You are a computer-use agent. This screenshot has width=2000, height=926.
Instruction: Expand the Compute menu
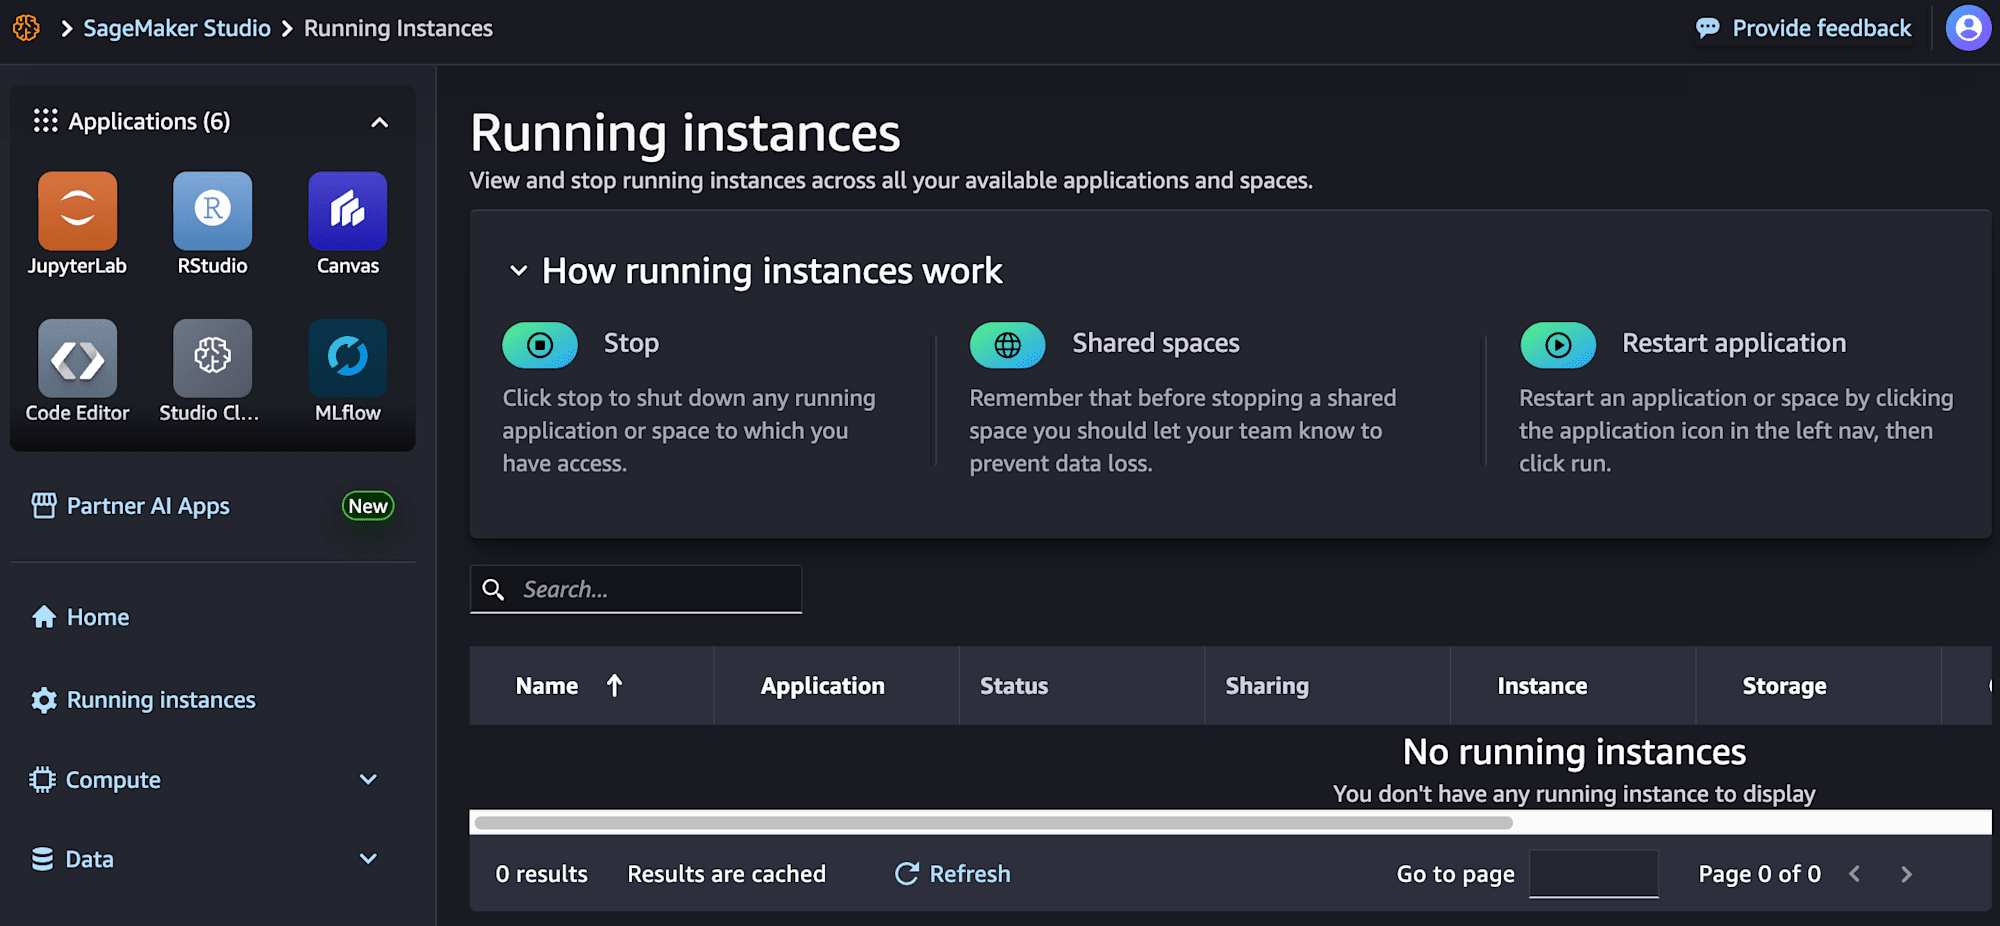[x=368, y=779]
